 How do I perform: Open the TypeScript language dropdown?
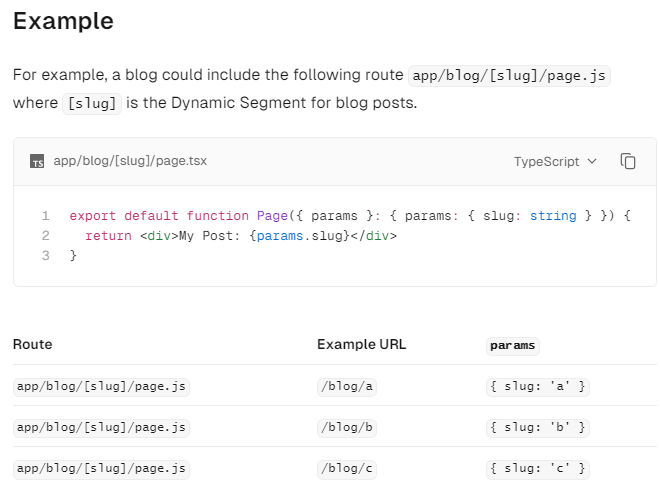(x=555, y=161)
